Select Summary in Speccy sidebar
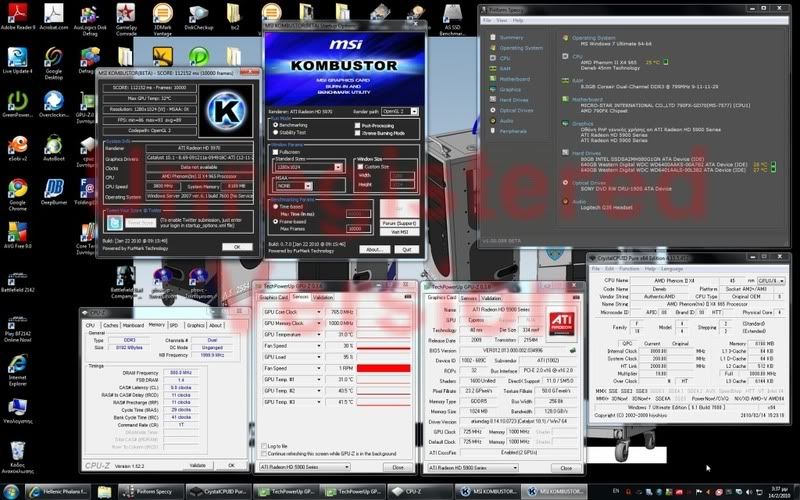This screenshot has width=800, height=500. (511, 38)
